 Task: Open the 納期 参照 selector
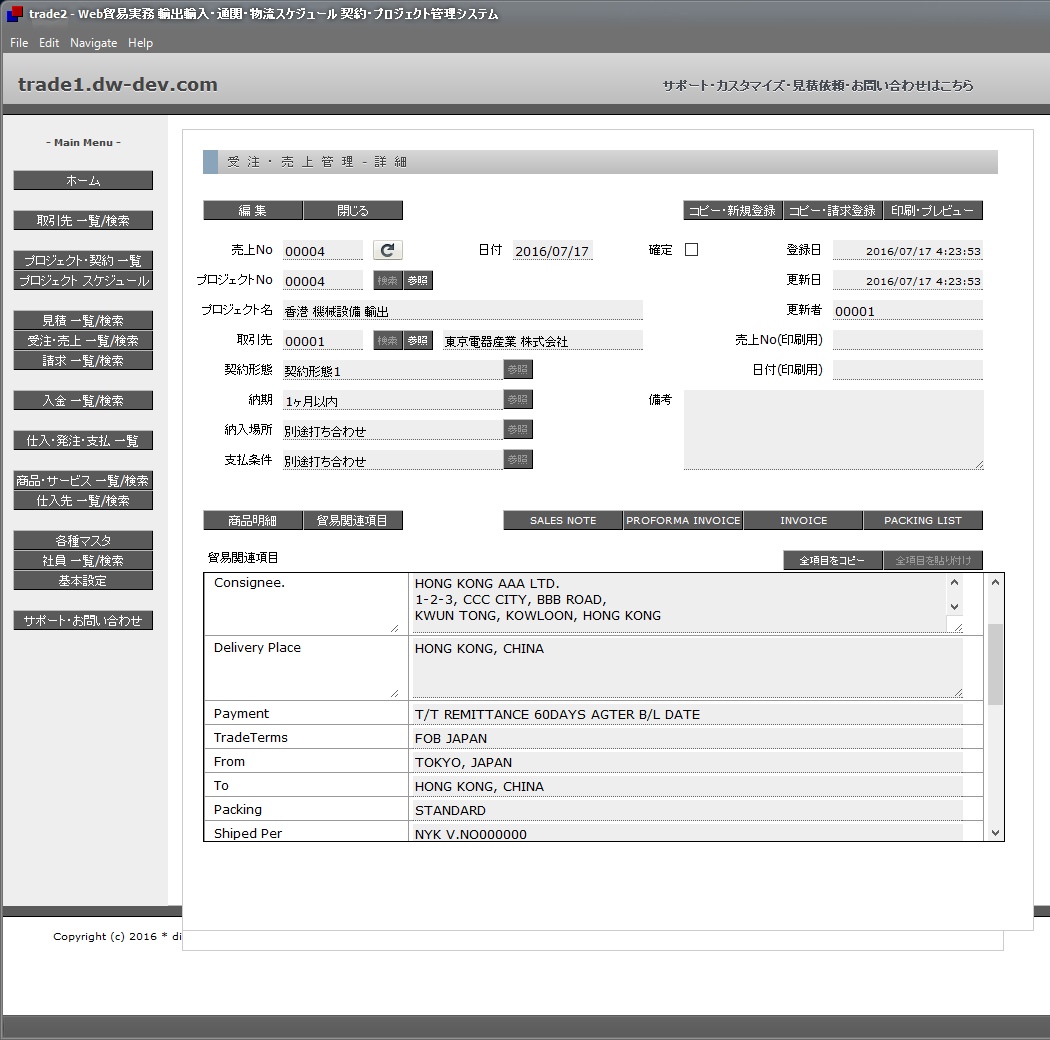(x=517, y=400)
